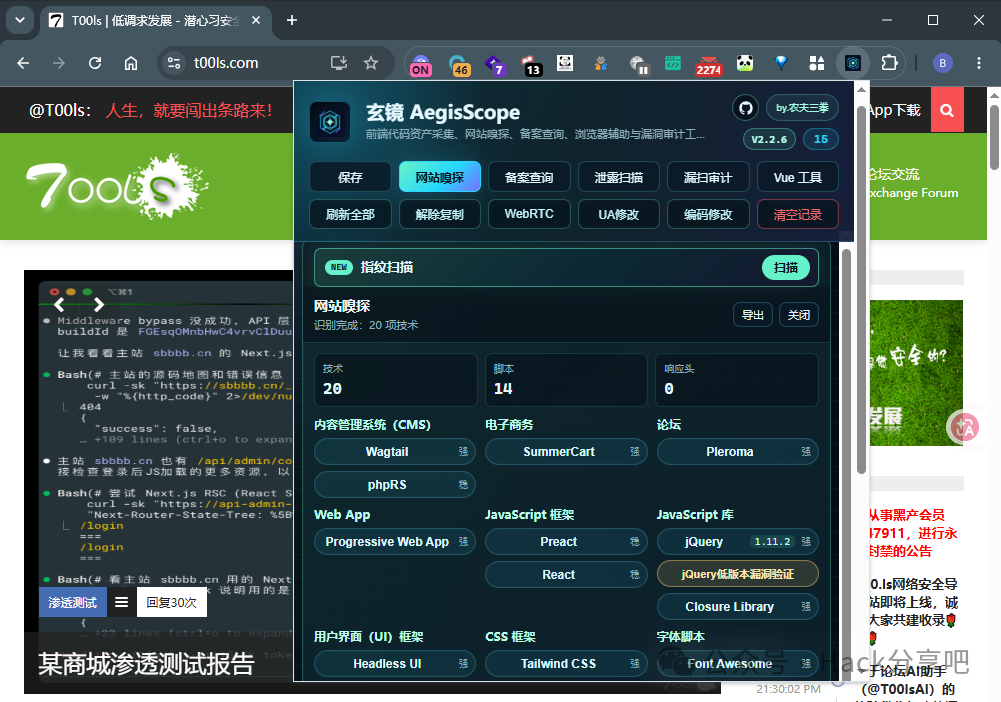Bookmark this page with the star icon
This screenshot has height=702, width=1001.
(x=371, y=63)
